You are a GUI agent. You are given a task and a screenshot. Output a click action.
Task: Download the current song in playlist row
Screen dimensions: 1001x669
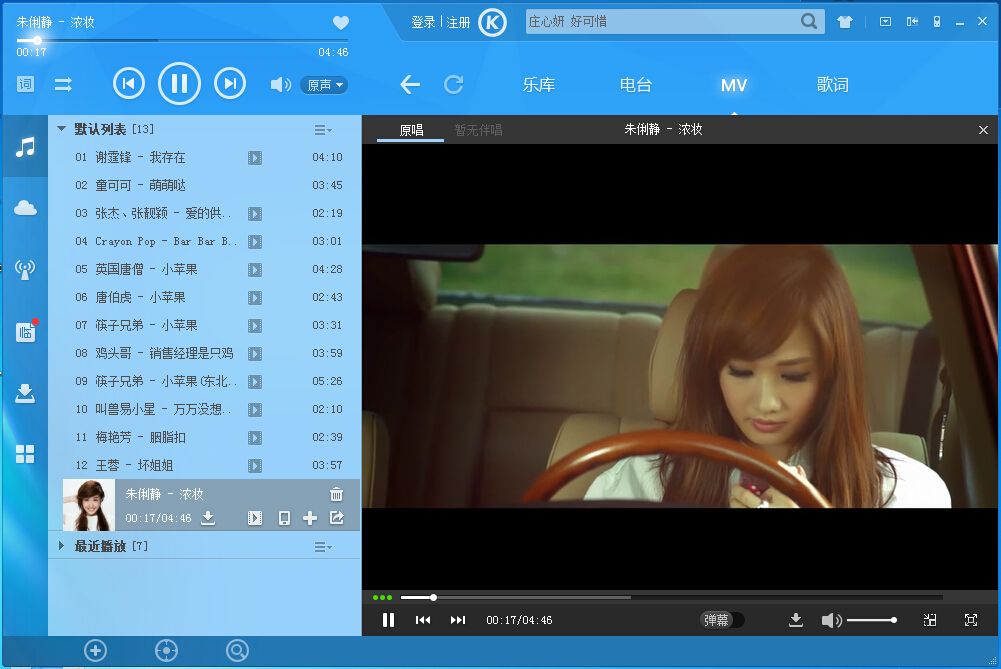[x=208, y=518]
